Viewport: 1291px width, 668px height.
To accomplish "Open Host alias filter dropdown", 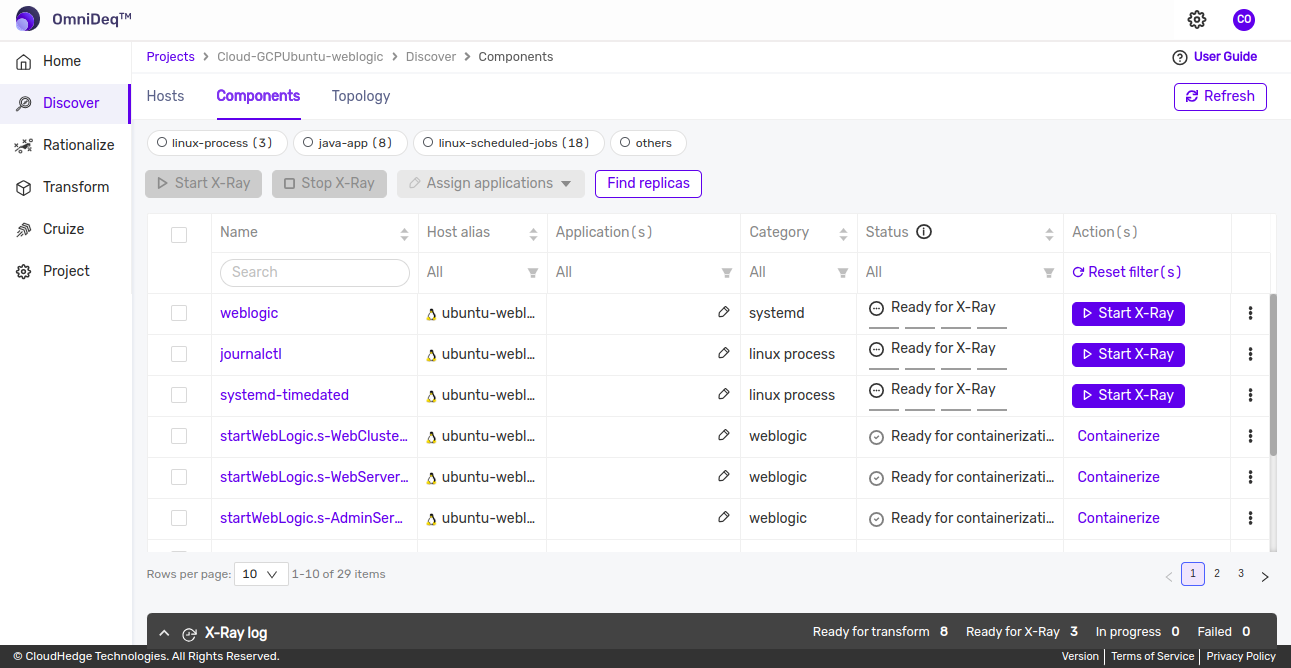I will pyautogui.click(x=532, y=273).
